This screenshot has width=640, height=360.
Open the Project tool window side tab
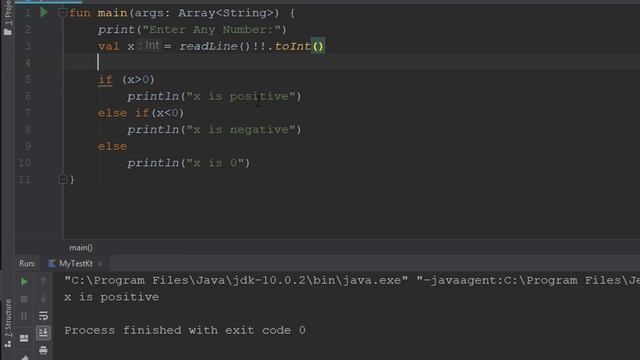[x=8, y=18]
